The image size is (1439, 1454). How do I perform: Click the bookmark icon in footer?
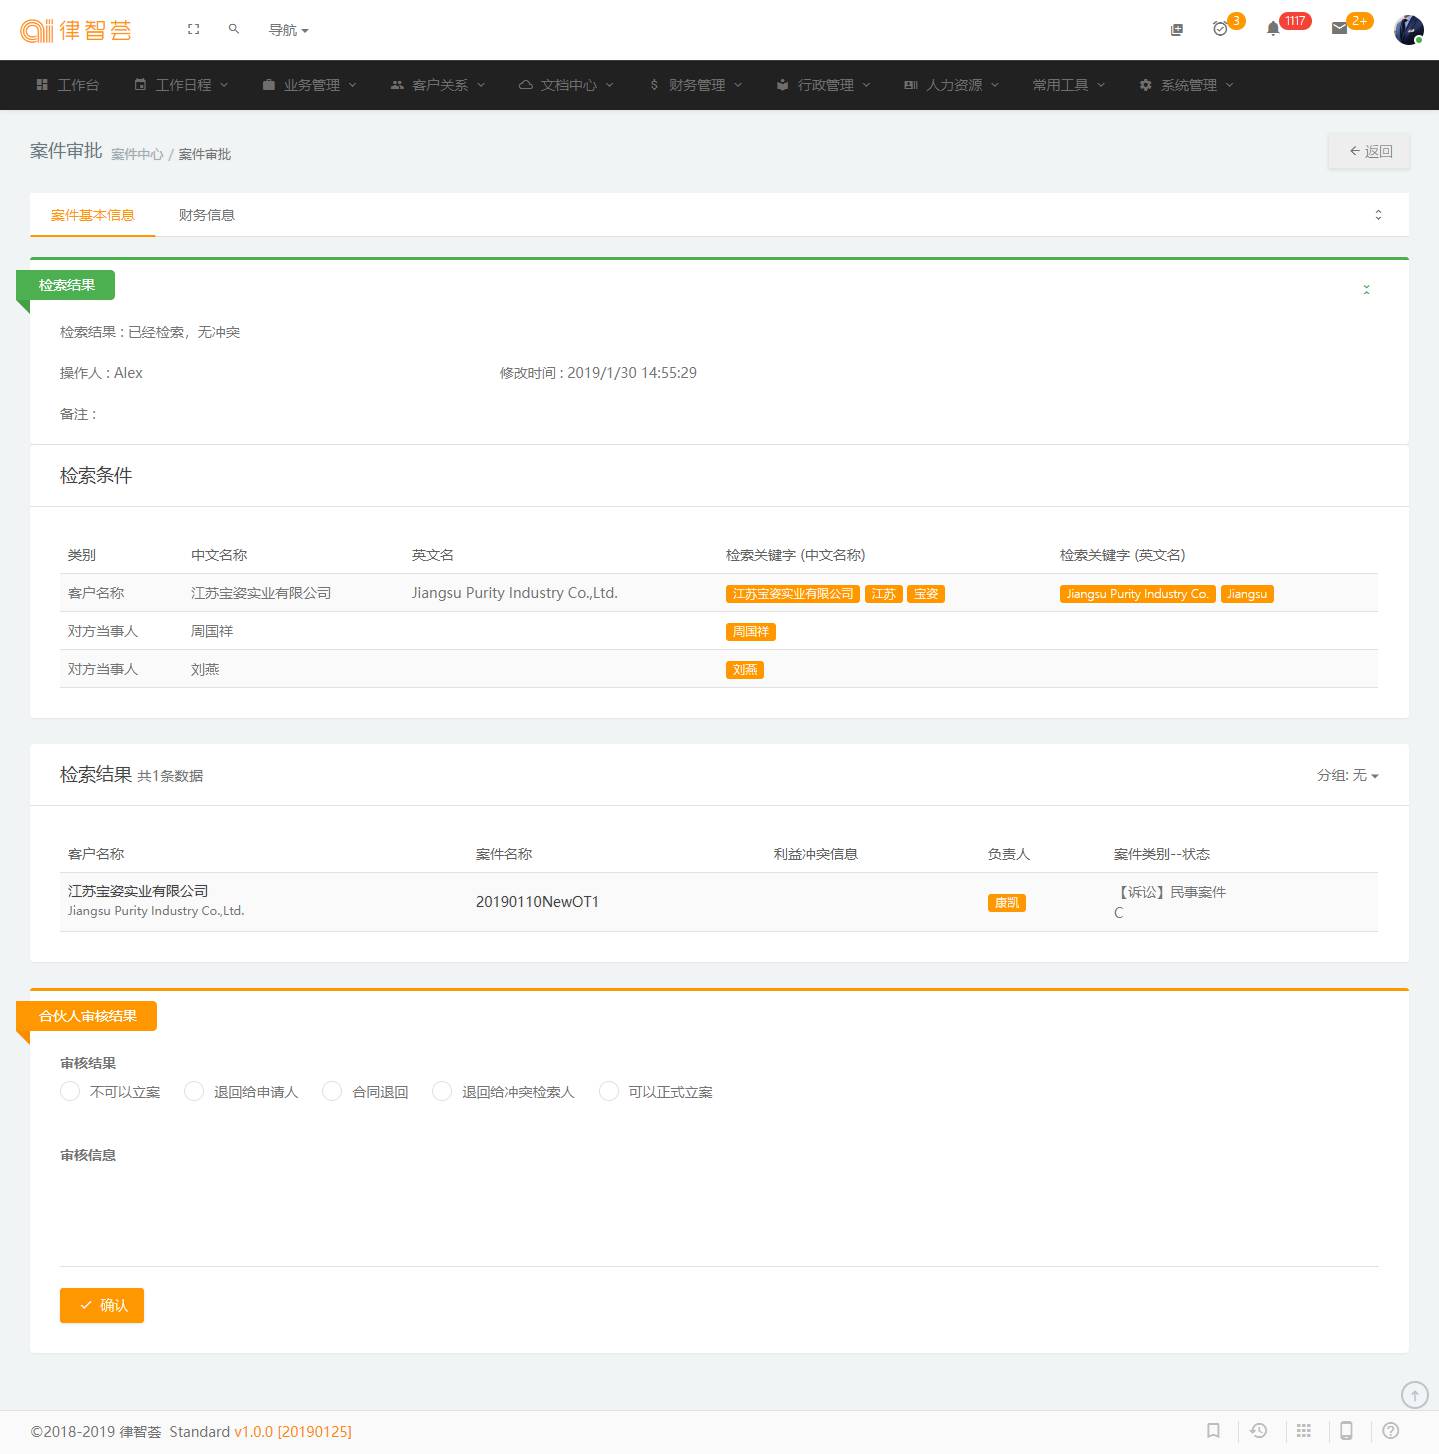point(1213,1431)
